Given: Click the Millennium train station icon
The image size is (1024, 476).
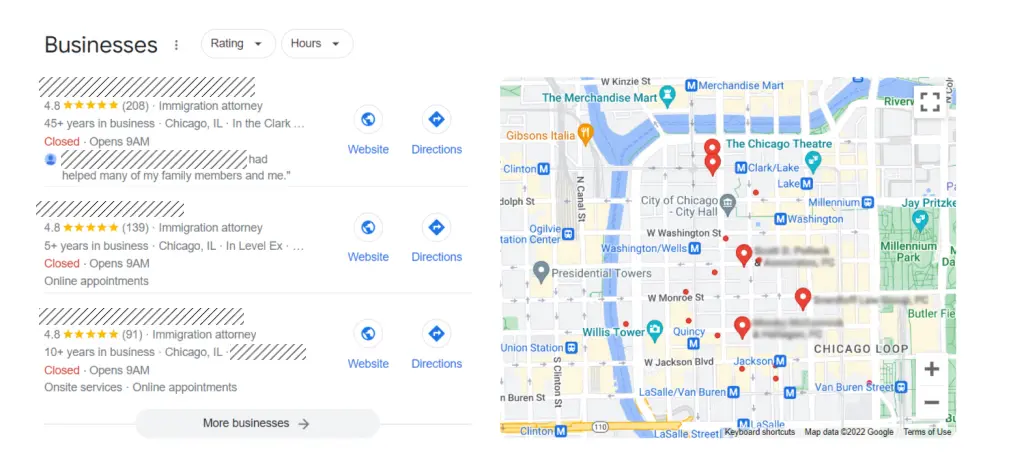Looking at the screenshot, I should point(867,202).
